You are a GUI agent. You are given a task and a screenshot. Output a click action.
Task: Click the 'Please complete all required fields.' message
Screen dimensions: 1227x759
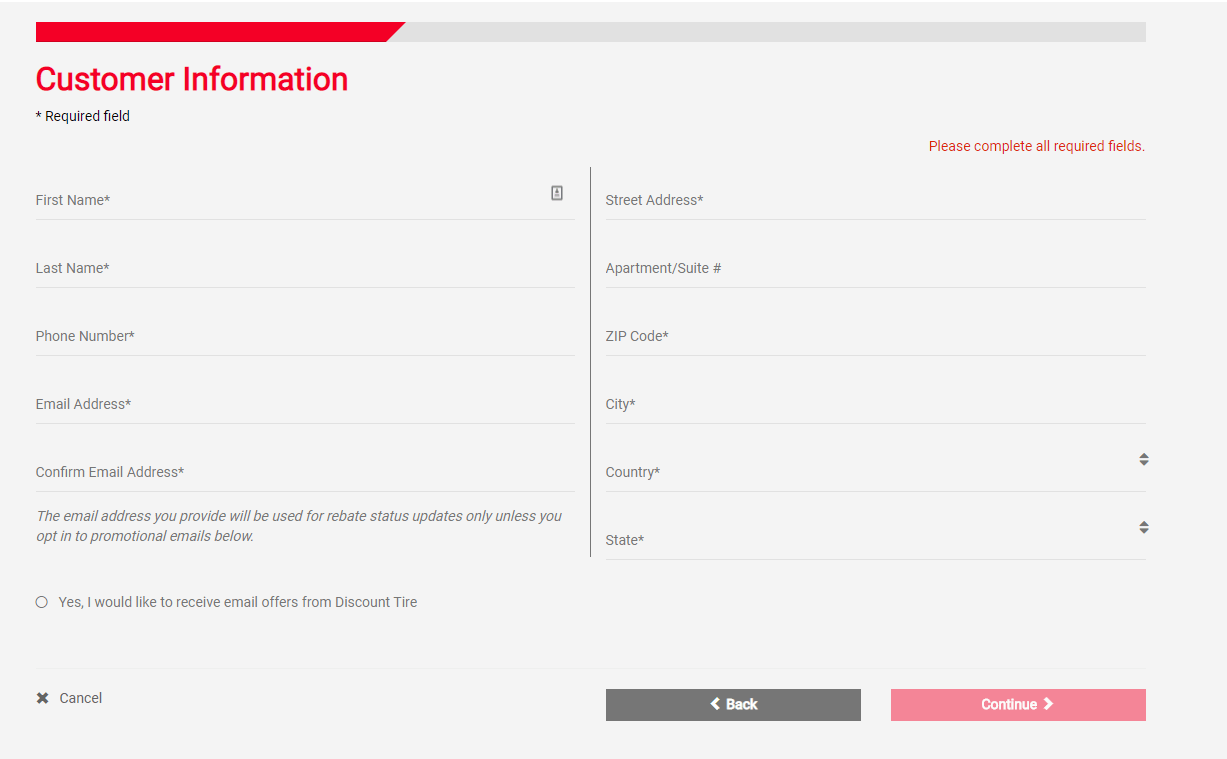coord(1036,146)
